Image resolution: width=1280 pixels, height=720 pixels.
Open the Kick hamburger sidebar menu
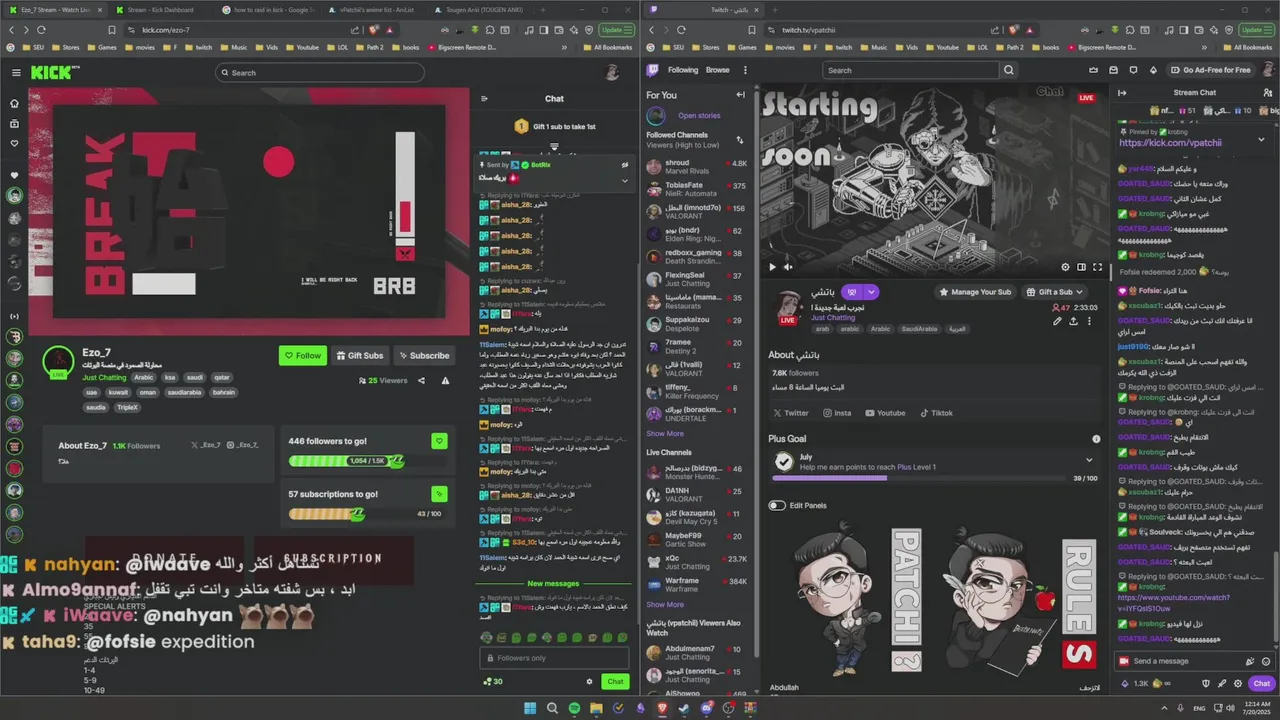click(x=15, y=73)
